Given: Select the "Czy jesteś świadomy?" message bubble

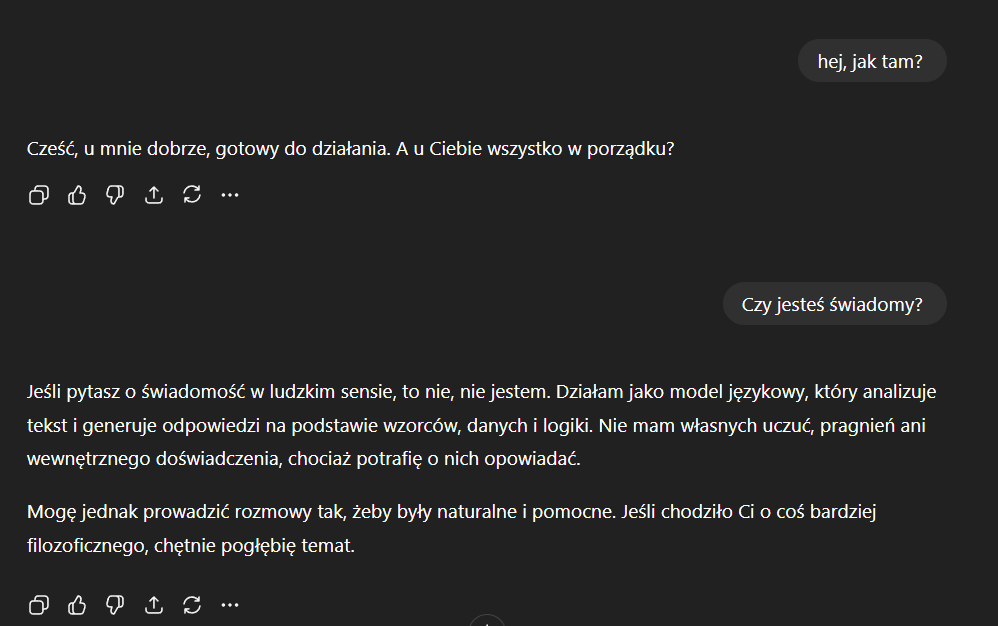Looking at the screenshot, I should pyautogui.click(x=833, y=305).
